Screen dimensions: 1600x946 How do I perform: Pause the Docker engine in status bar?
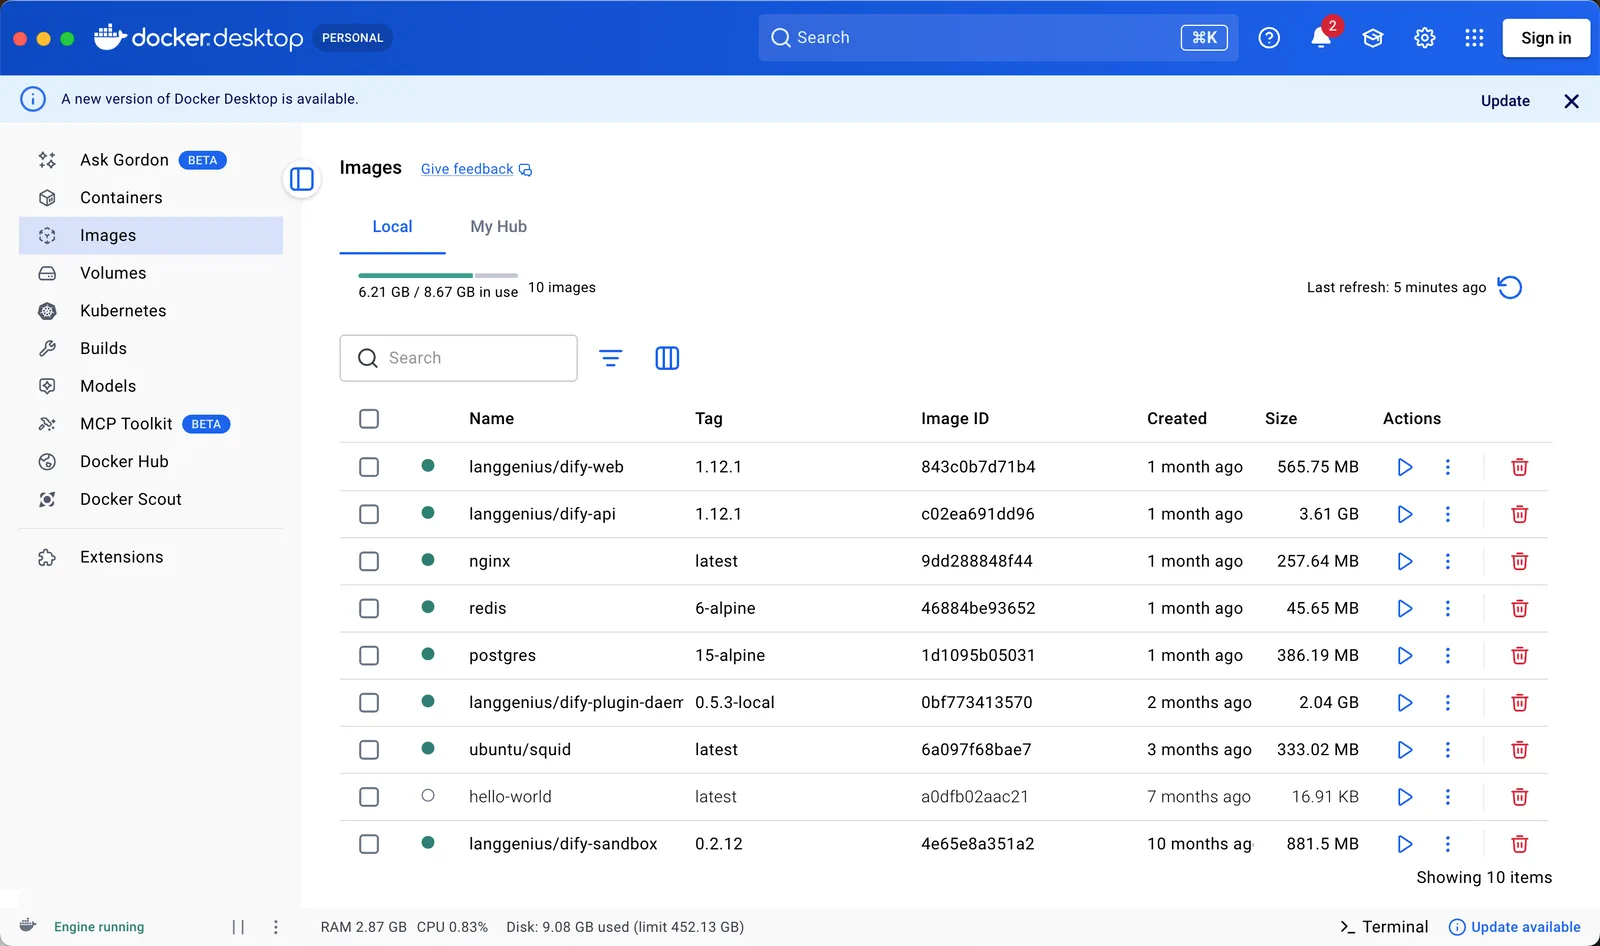tap(238, 927)
